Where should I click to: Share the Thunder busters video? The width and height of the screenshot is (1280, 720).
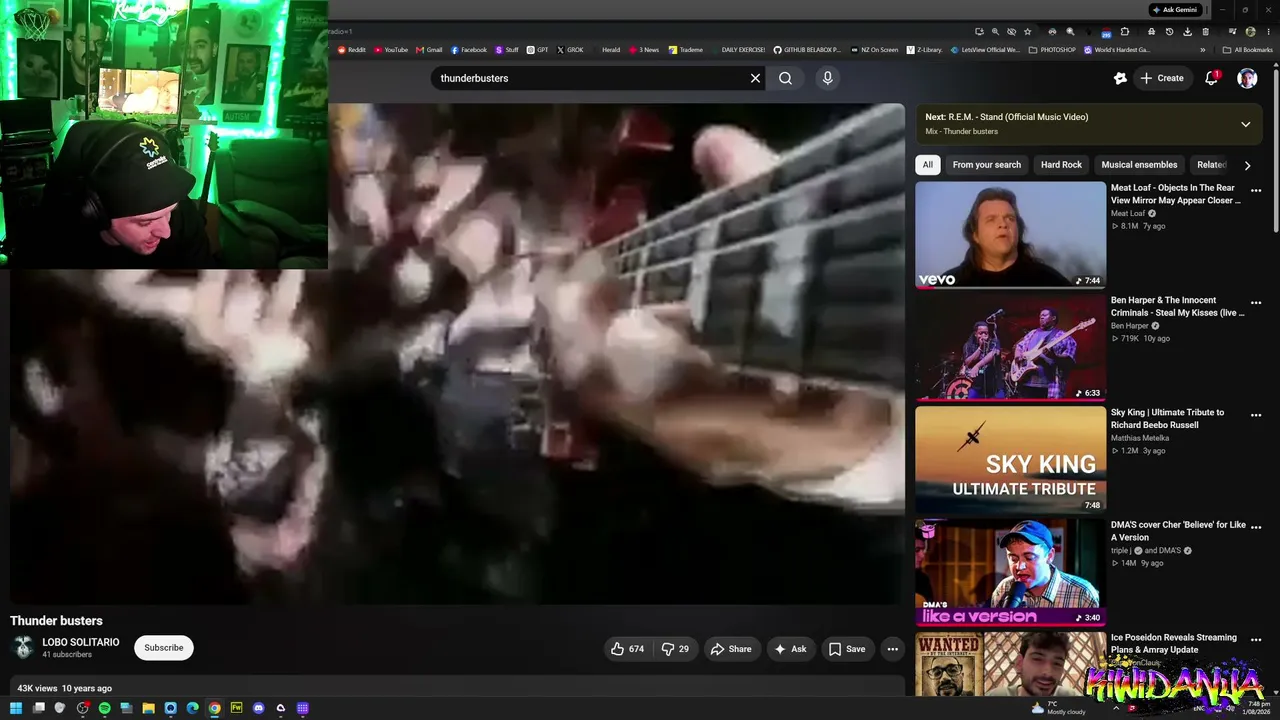point(731,649)
